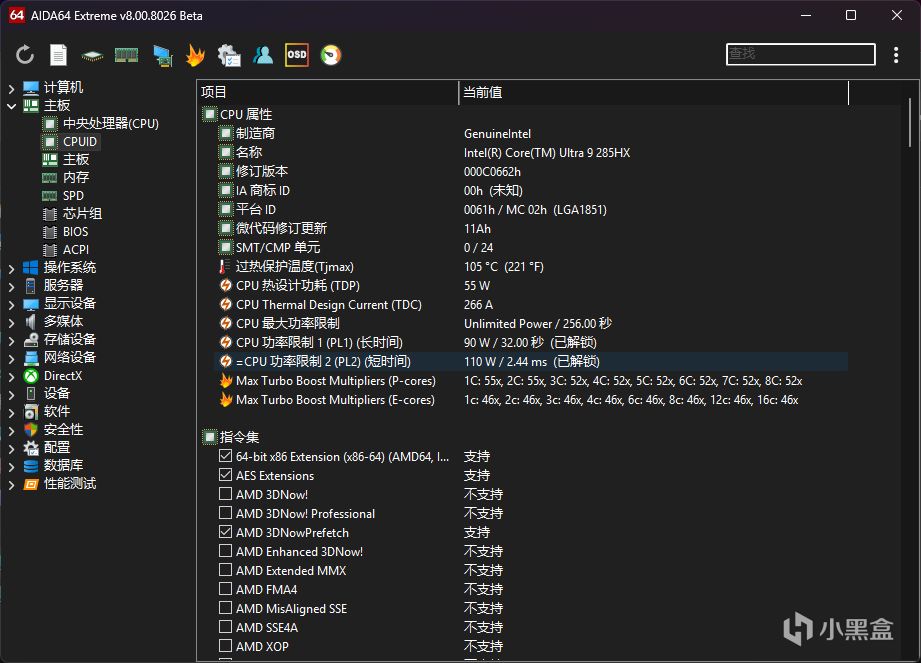Image resolution: width=921 pixels, height=663 pixels.
Task: Select the PL2 power limit row
Action: [532, 361]
